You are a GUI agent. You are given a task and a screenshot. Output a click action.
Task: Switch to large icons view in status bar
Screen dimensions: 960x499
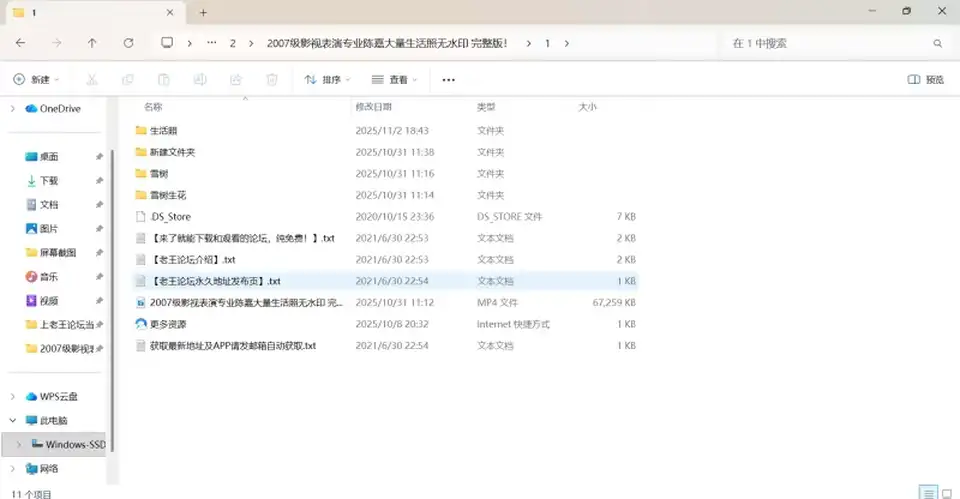(x=947, y=493)
